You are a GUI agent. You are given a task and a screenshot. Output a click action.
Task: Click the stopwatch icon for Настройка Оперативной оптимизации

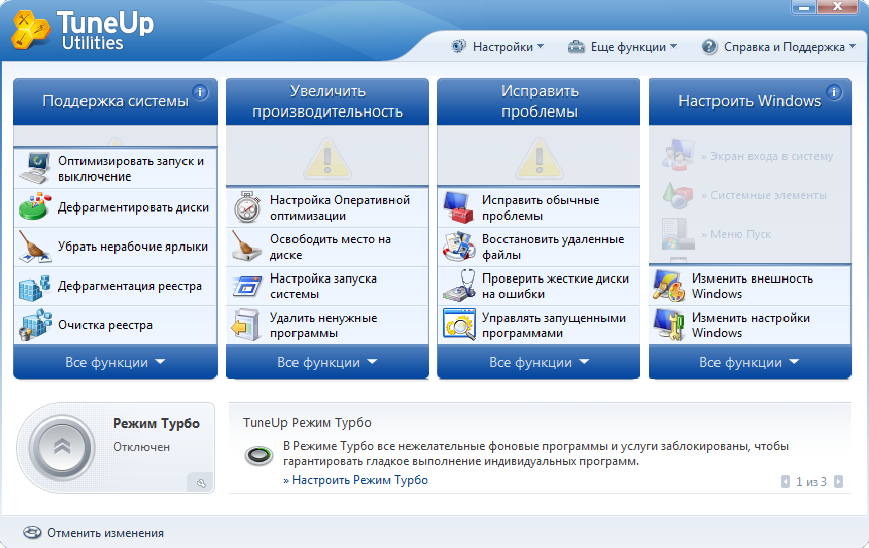[x=247, y=207]
